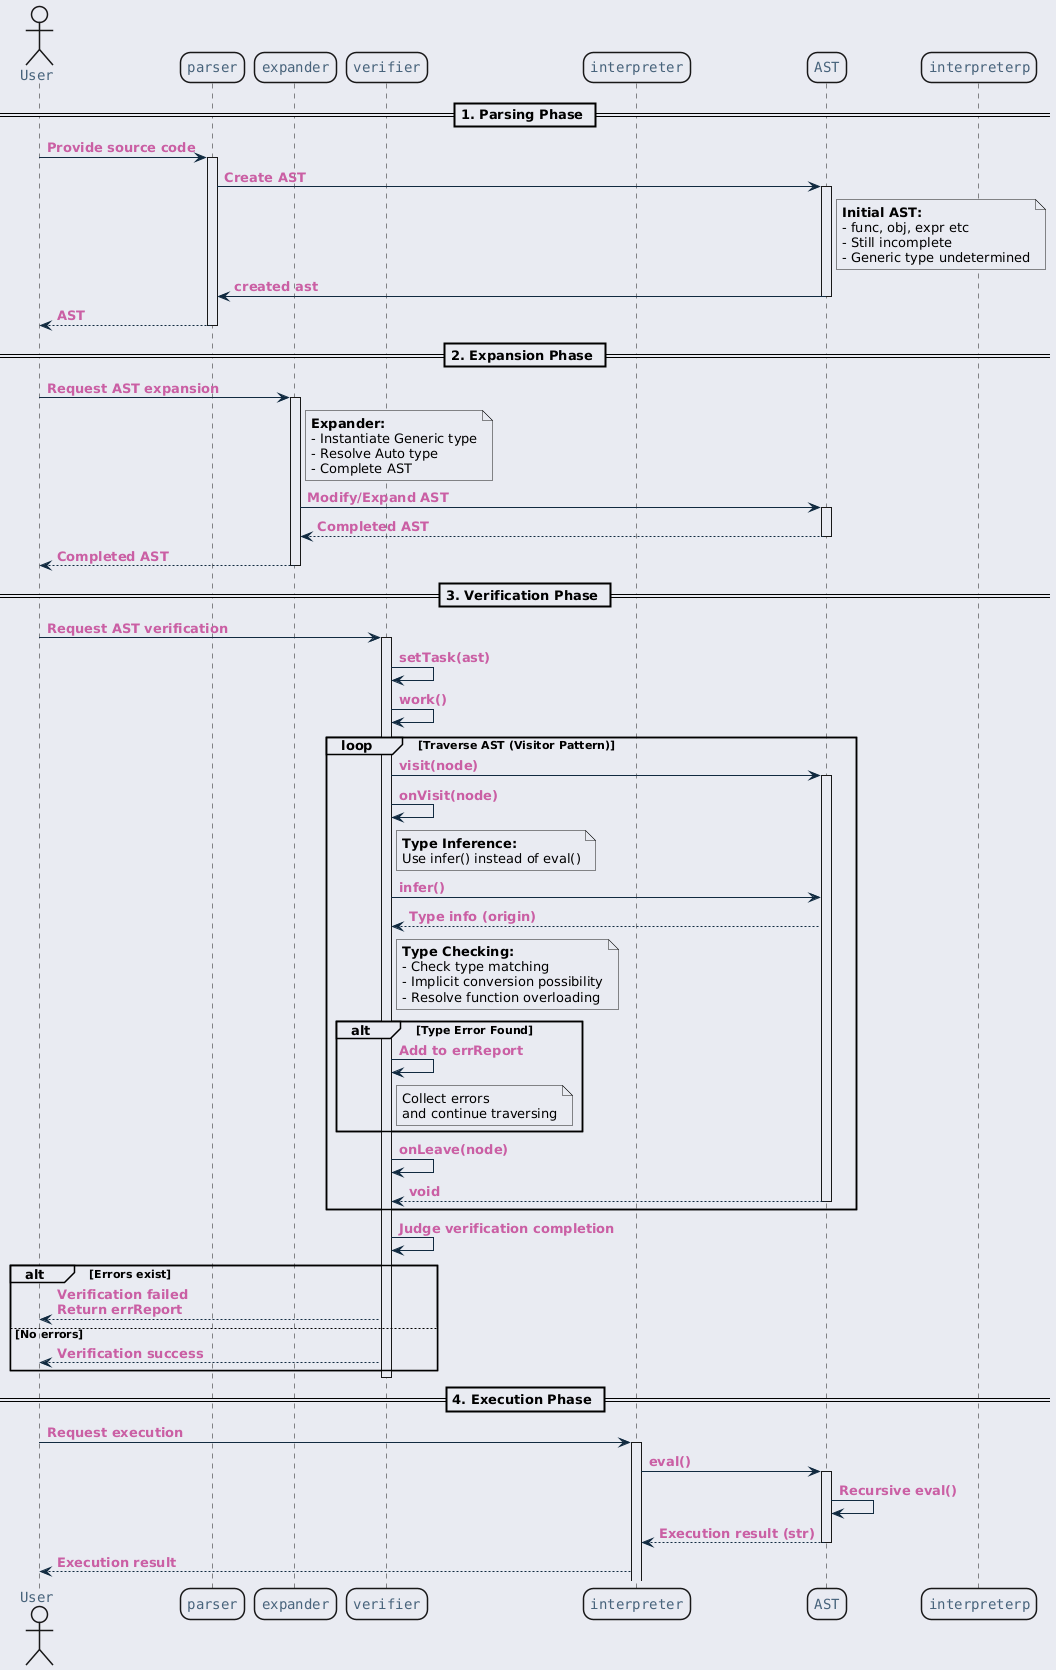Select the 'Recursive eval()' self-call label

click(x=898, y=1491)
